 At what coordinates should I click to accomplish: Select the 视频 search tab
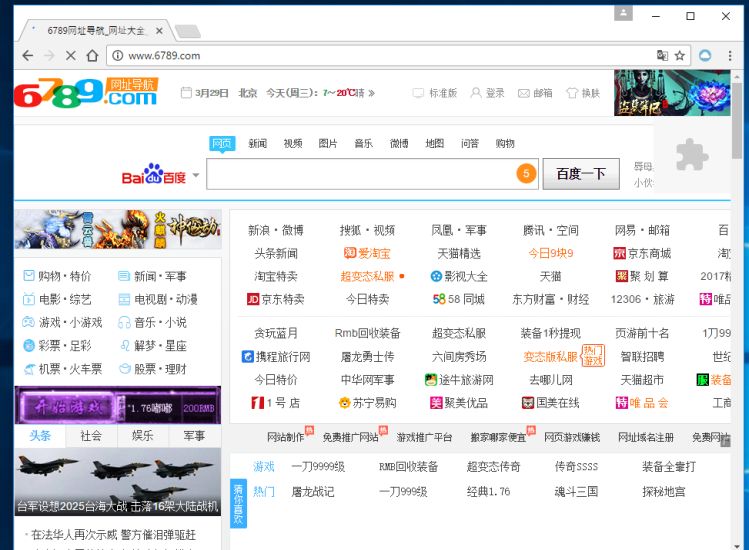pyautogui.click(x=293, y=143)
